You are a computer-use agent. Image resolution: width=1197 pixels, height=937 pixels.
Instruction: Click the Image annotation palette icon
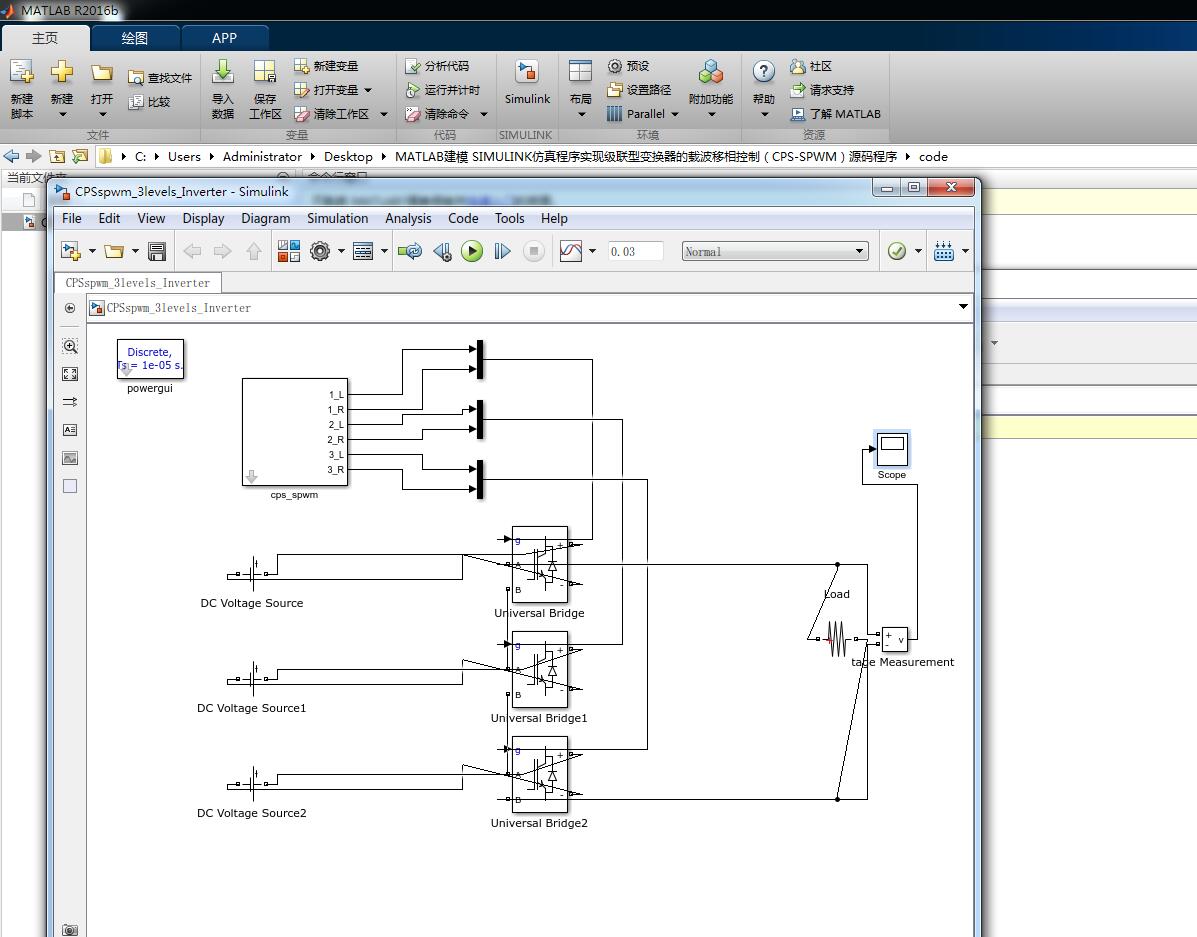[x=70, y=458]
